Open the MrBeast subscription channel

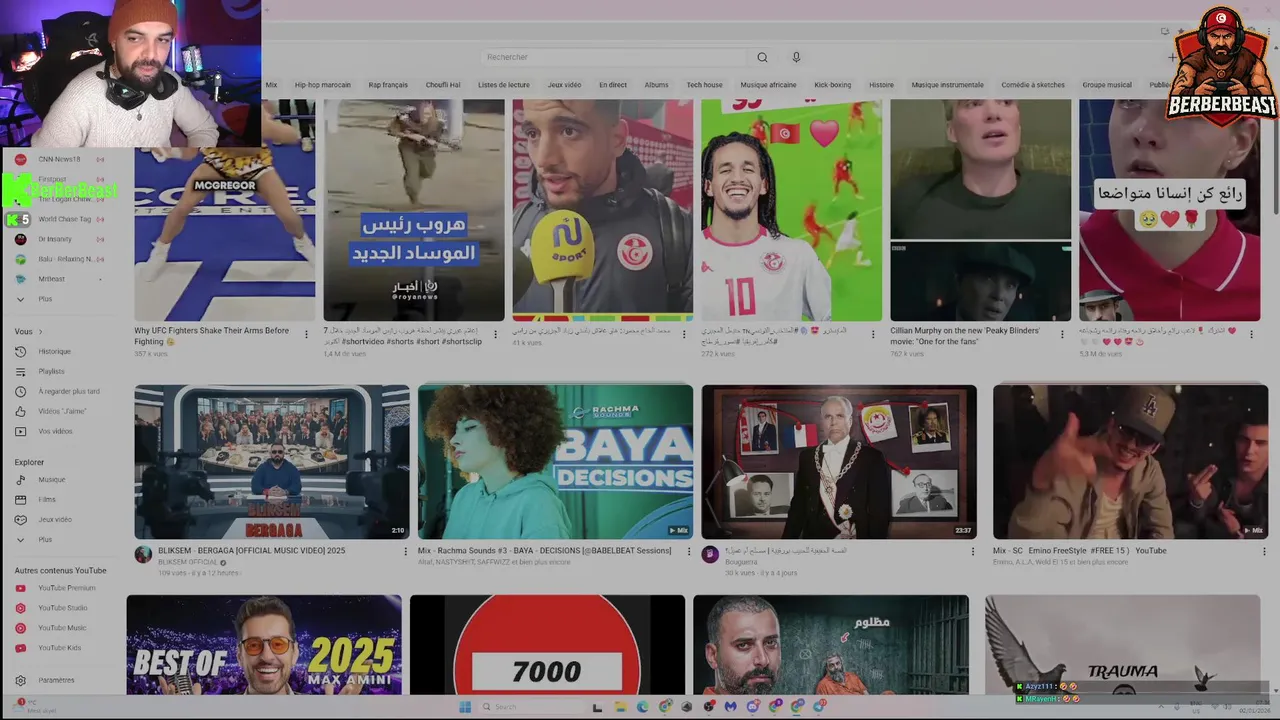pos(51,279)
